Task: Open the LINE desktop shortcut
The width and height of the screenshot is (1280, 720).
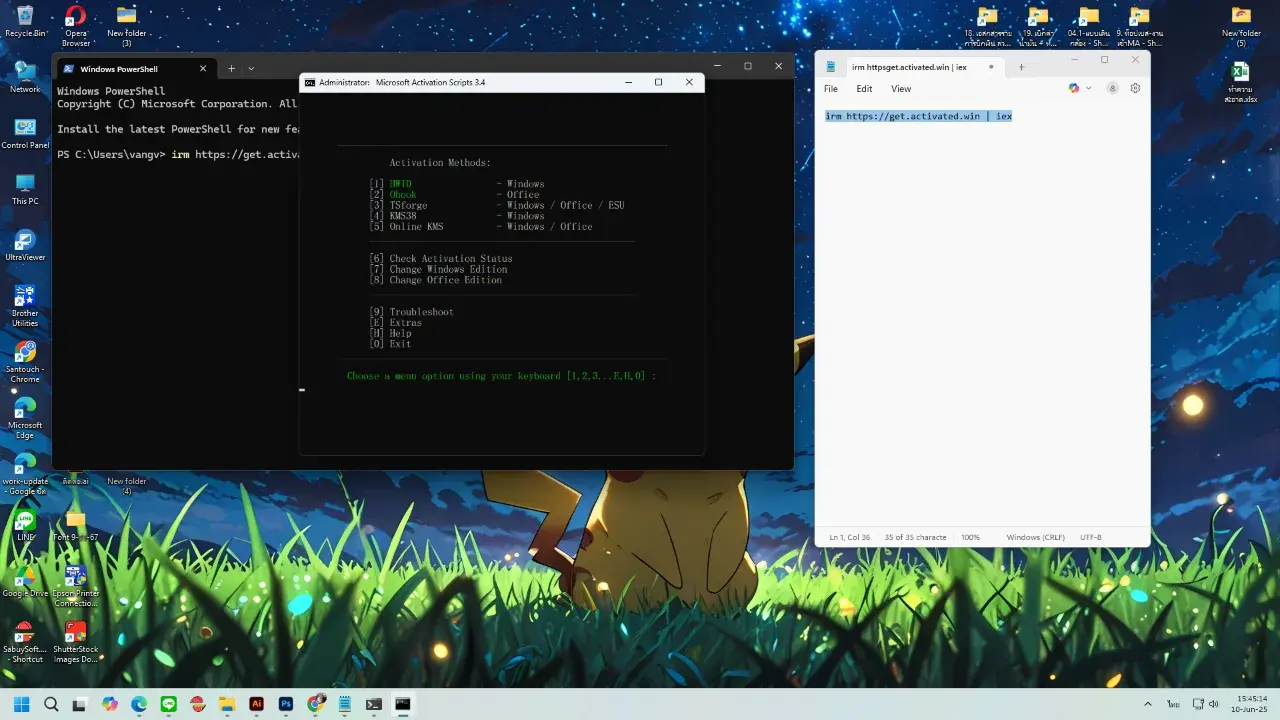Action: pyautogui.click(x=25, y=525)
